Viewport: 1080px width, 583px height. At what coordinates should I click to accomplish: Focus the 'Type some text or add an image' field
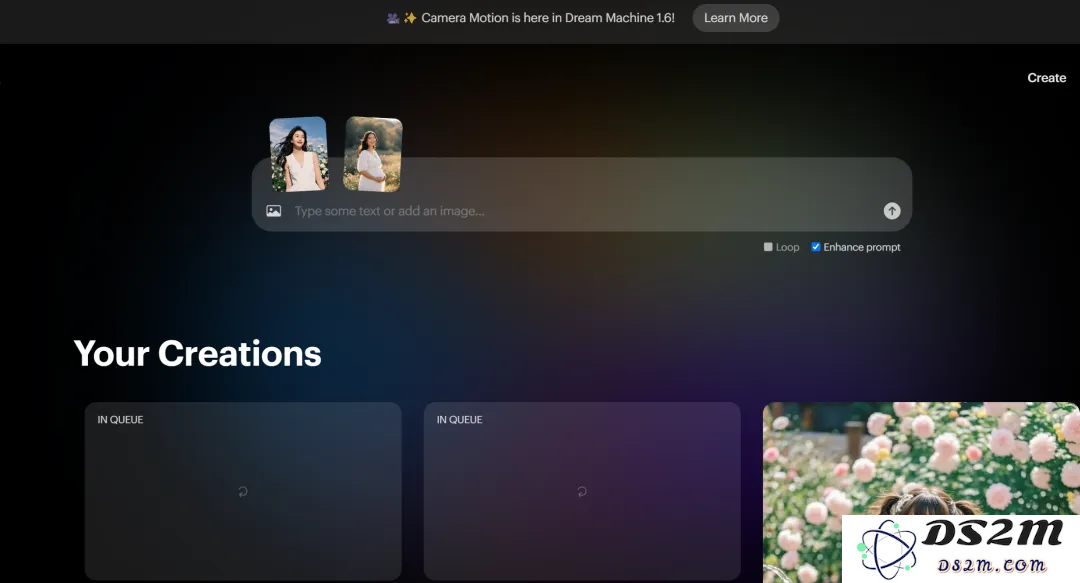tap(582, 211)
